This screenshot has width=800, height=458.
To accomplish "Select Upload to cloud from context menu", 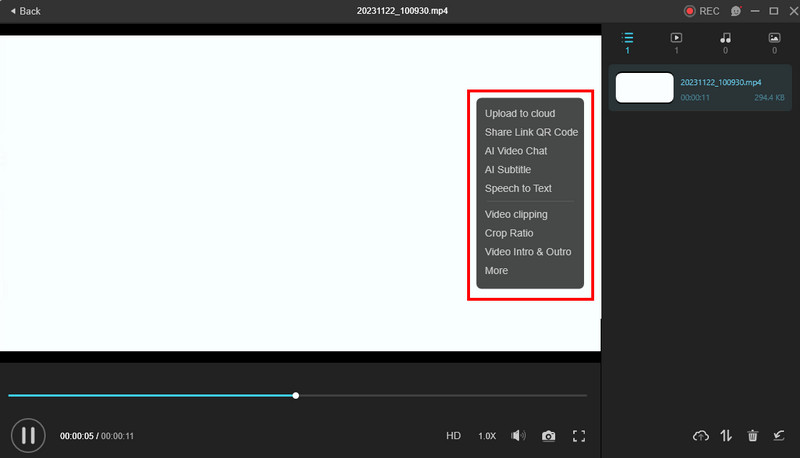I will (519, 113).
